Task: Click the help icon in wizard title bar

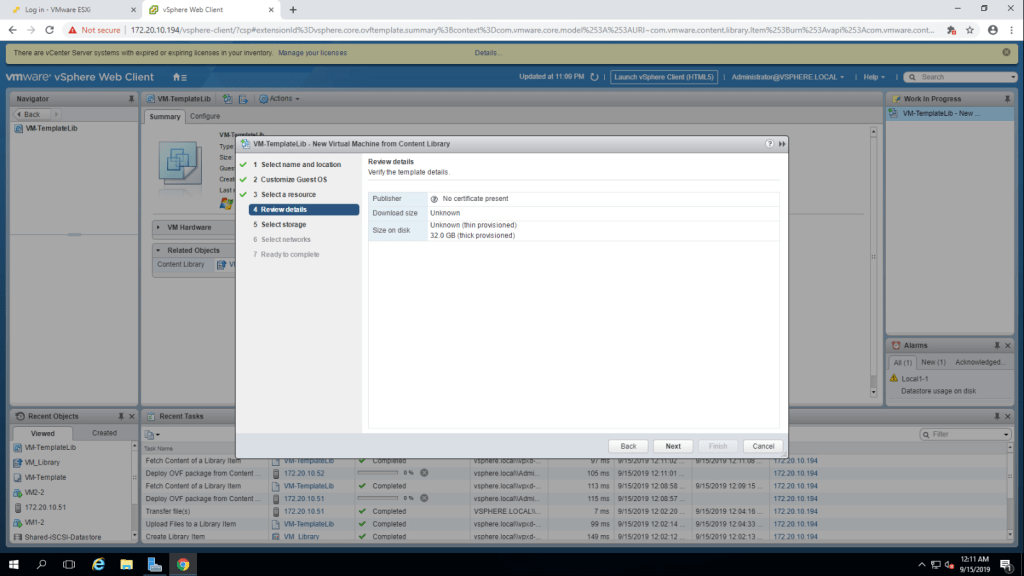Action: click(x=769, y=144)
